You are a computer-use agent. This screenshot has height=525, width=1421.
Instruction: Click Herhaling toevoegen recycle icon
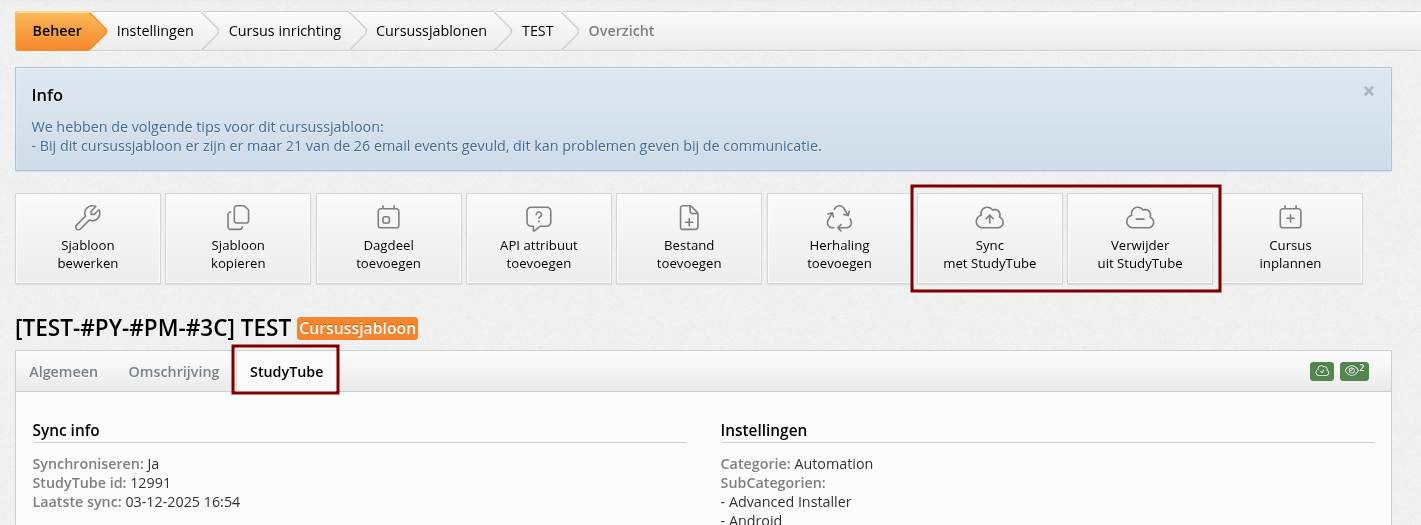pos(839,218)
